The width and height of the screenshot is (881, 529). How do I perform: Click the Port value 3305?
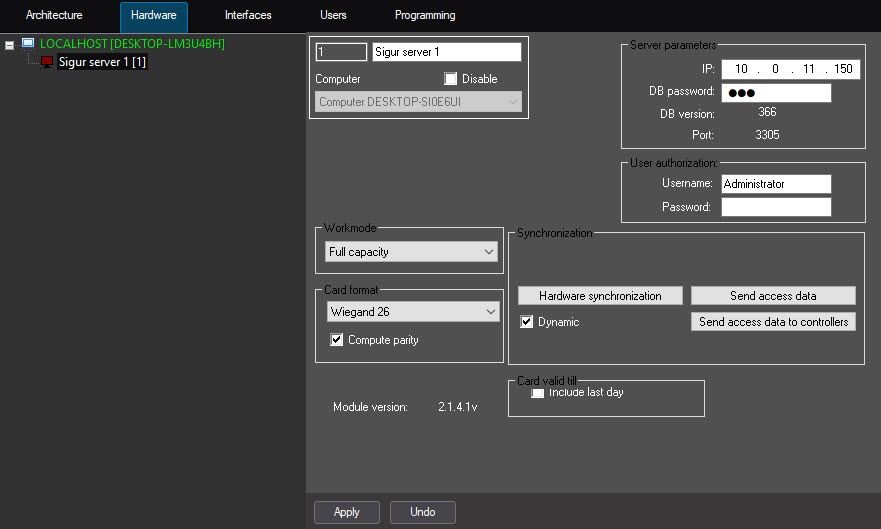click(x=767, y=135)
